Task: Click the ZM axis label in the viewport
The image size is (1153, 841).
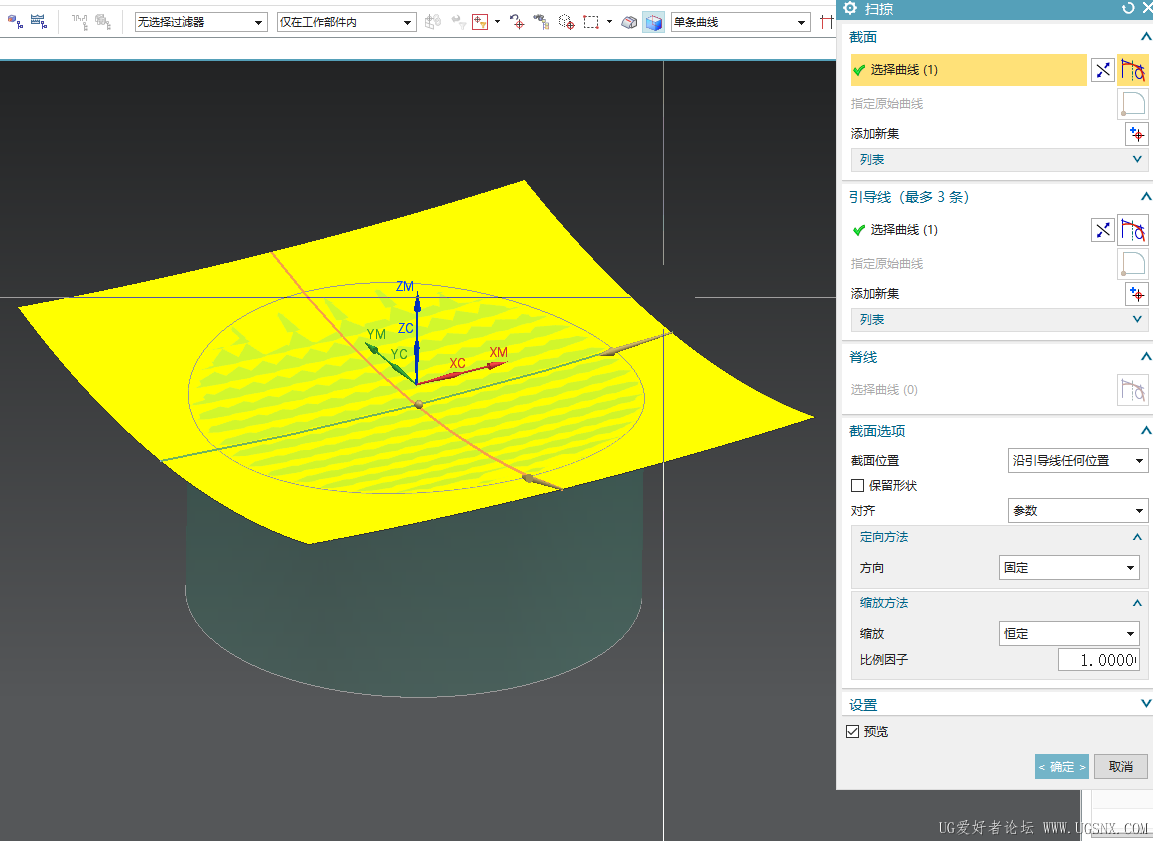Action: [405, 287]
